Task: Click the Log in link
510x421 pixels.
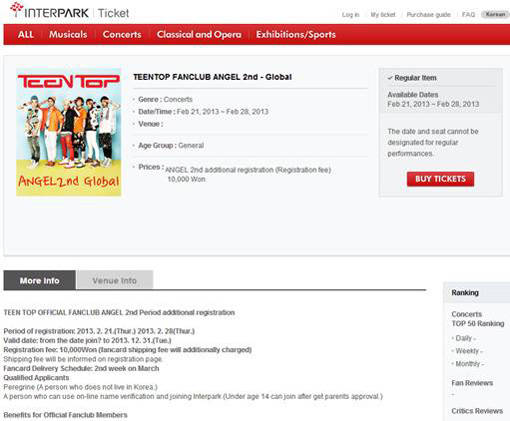Action: click(351, 15)
